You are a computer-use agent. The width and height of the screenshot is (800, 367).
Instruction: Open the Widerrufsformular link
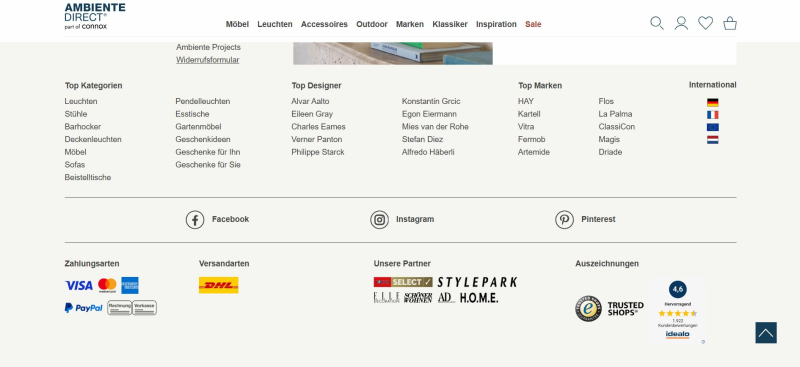(x=208, y=60)
